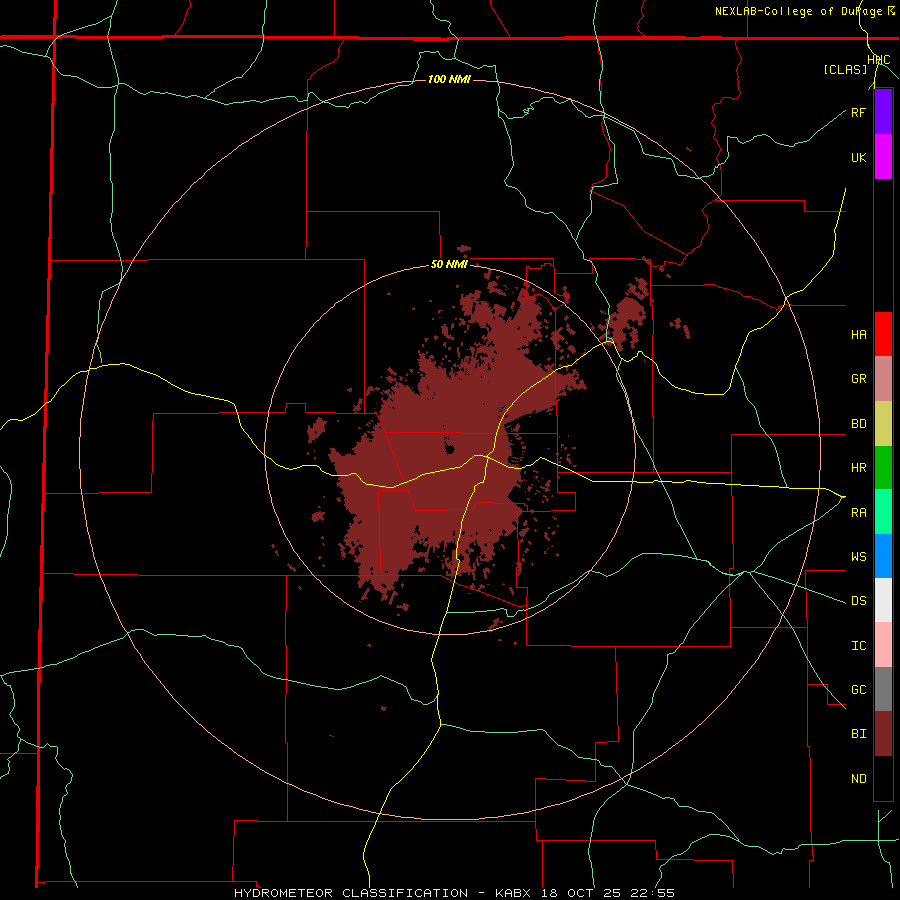
Task: Click the HA red legend swatch
Action: (x=883, y=334)
